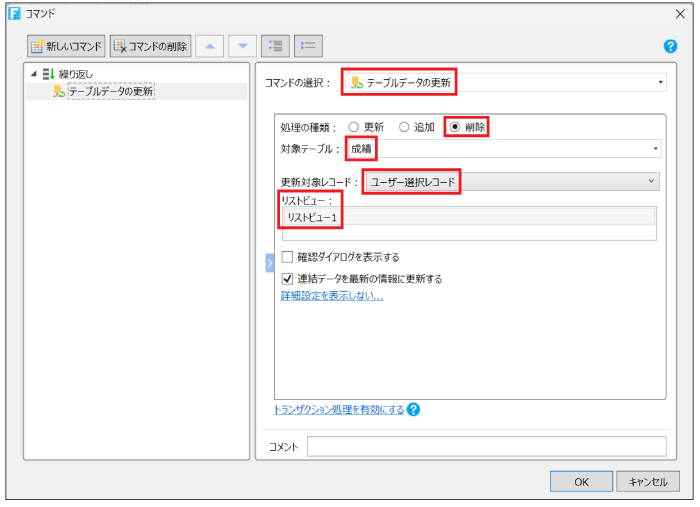This screenshot has width=700, height=507.
Task: Click the outdent list toolbar icon
Action: (x=308, y=46)
